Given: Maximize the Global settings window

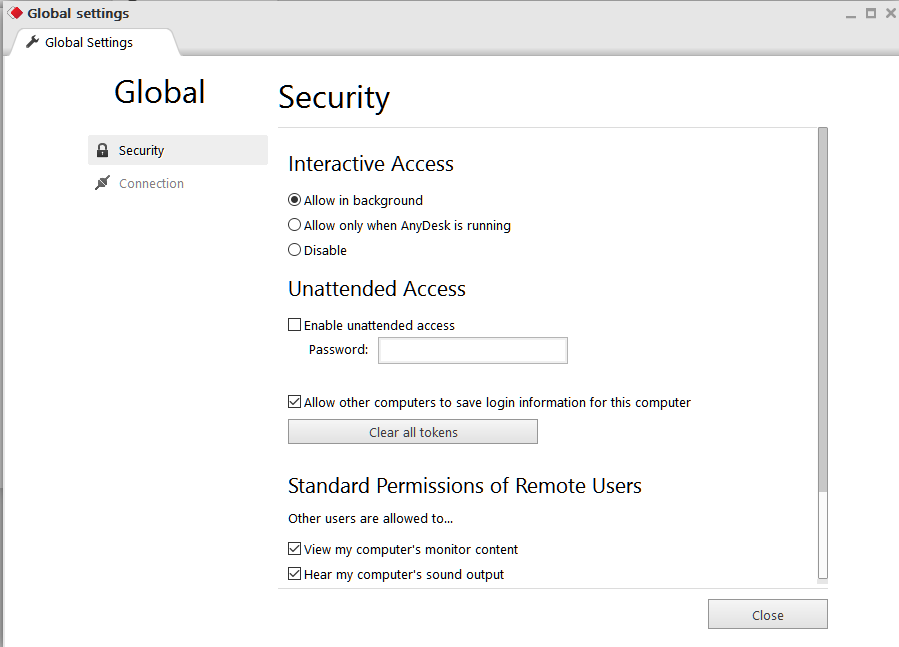Looking at the screenshot, I should coord(871,13).
